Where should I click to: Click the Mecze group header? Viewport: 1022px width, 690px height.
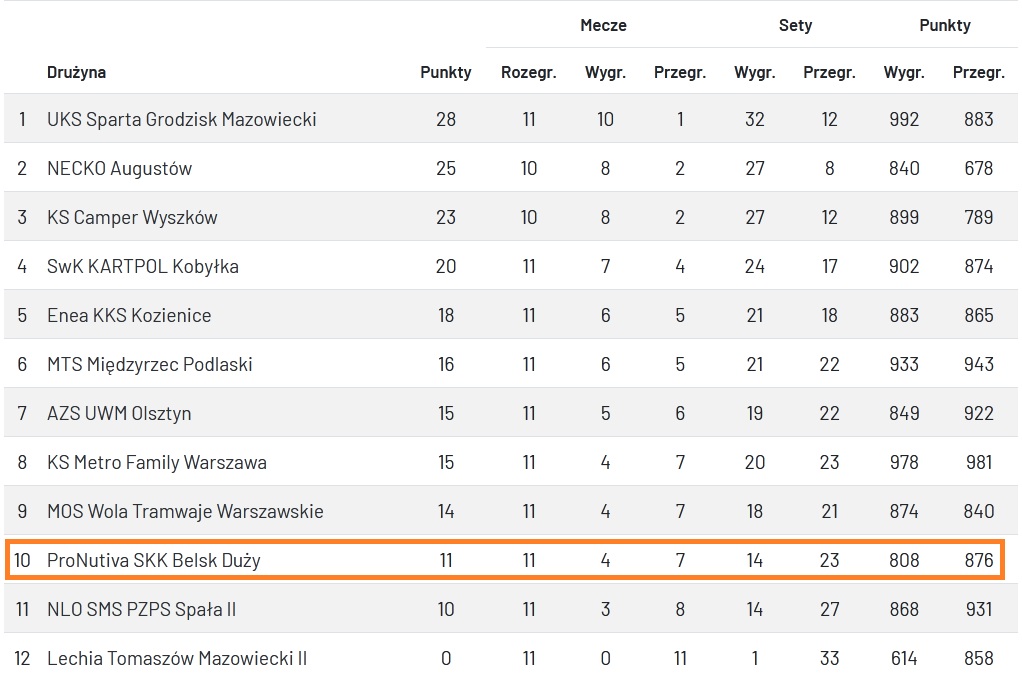pyautogui.click(x=603, y=25)
